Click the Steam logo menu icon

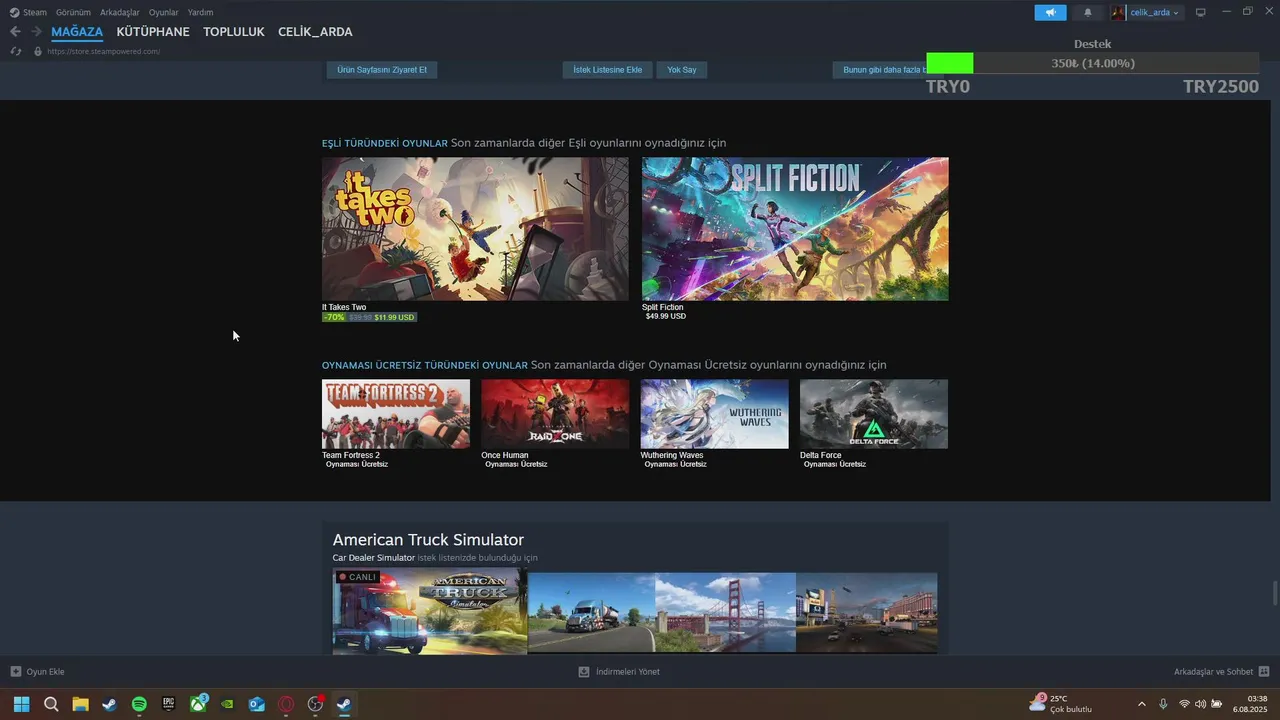(14, 12)
